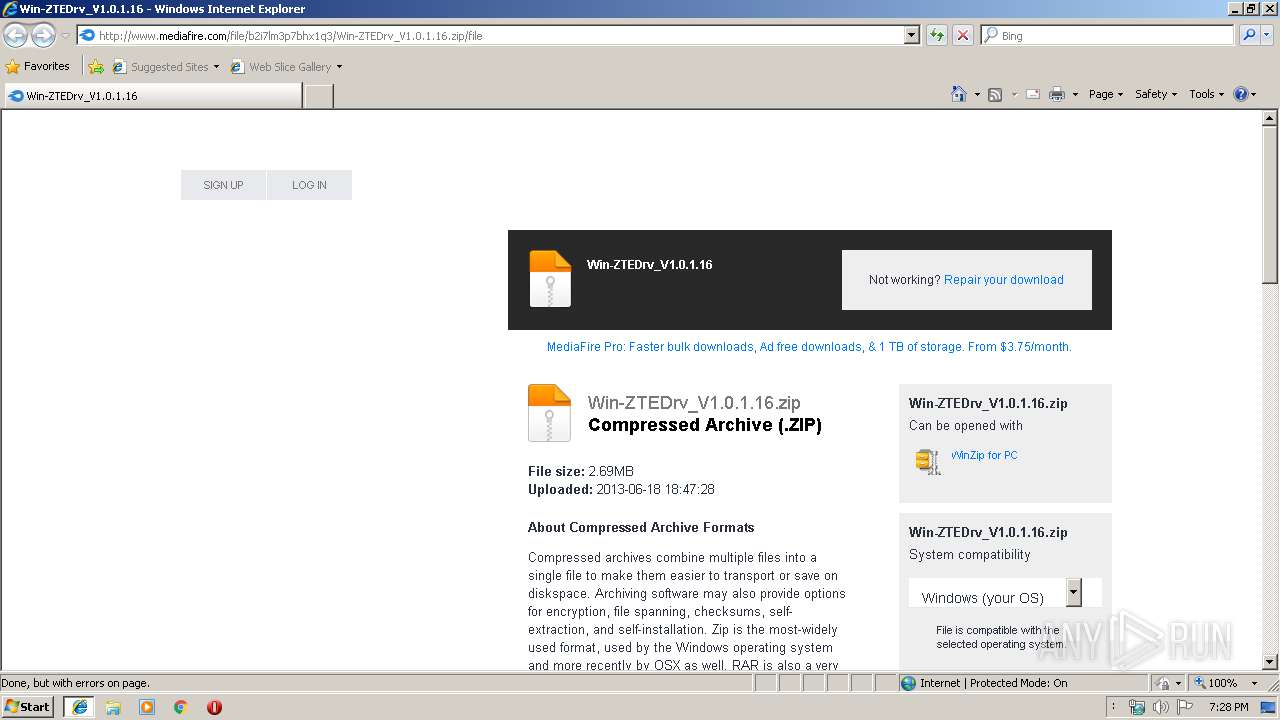
Task: Click the page zoom level 100% button
Action: click(x=1216, y=683)
